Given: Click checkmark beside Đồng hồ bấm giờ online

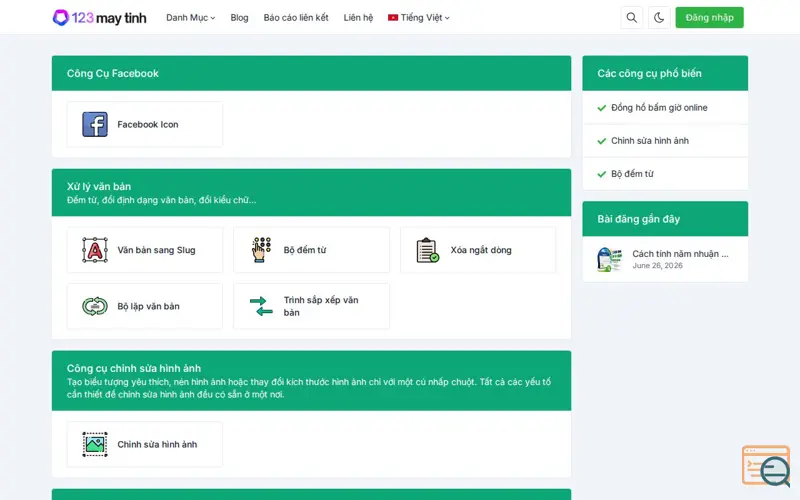Looking at the screenshot, I should (x=602, y=108).
